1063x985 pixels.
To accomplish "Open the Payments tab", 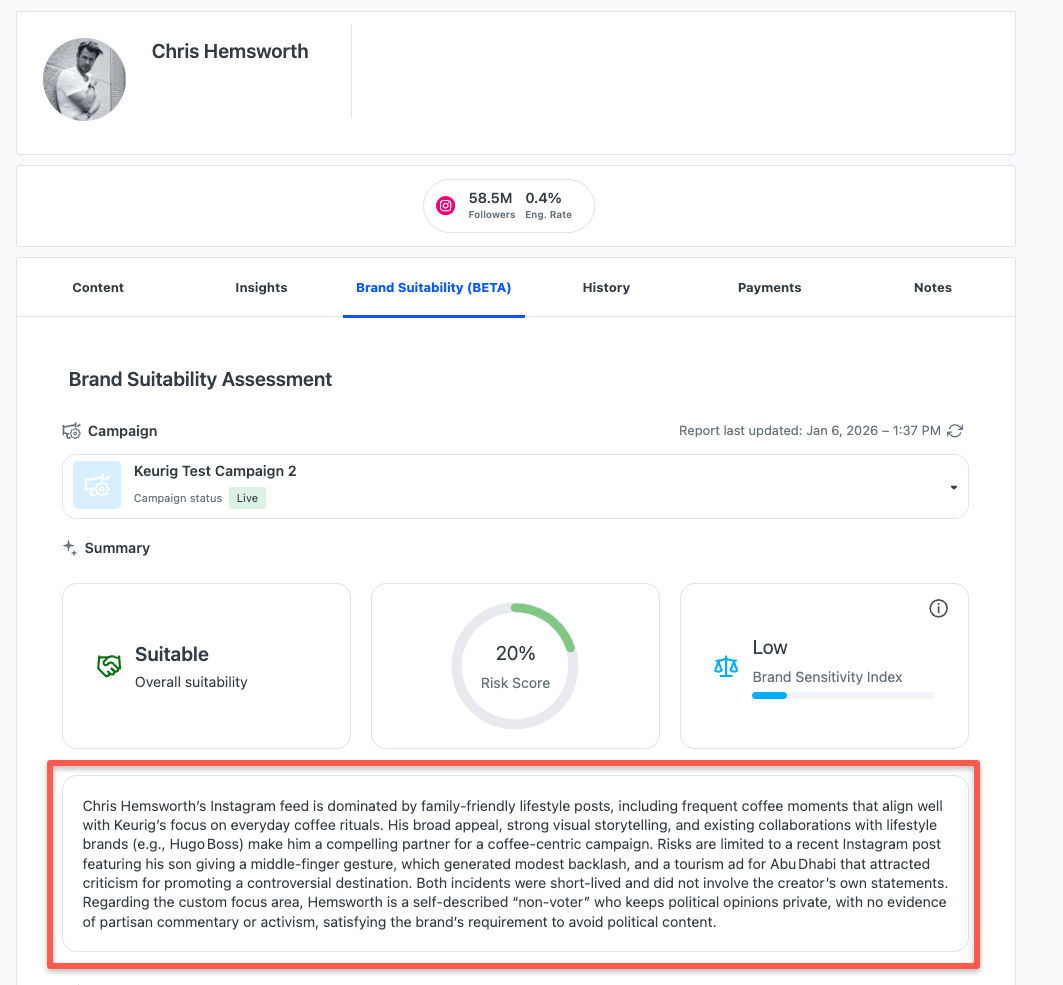I will [769, 288].
